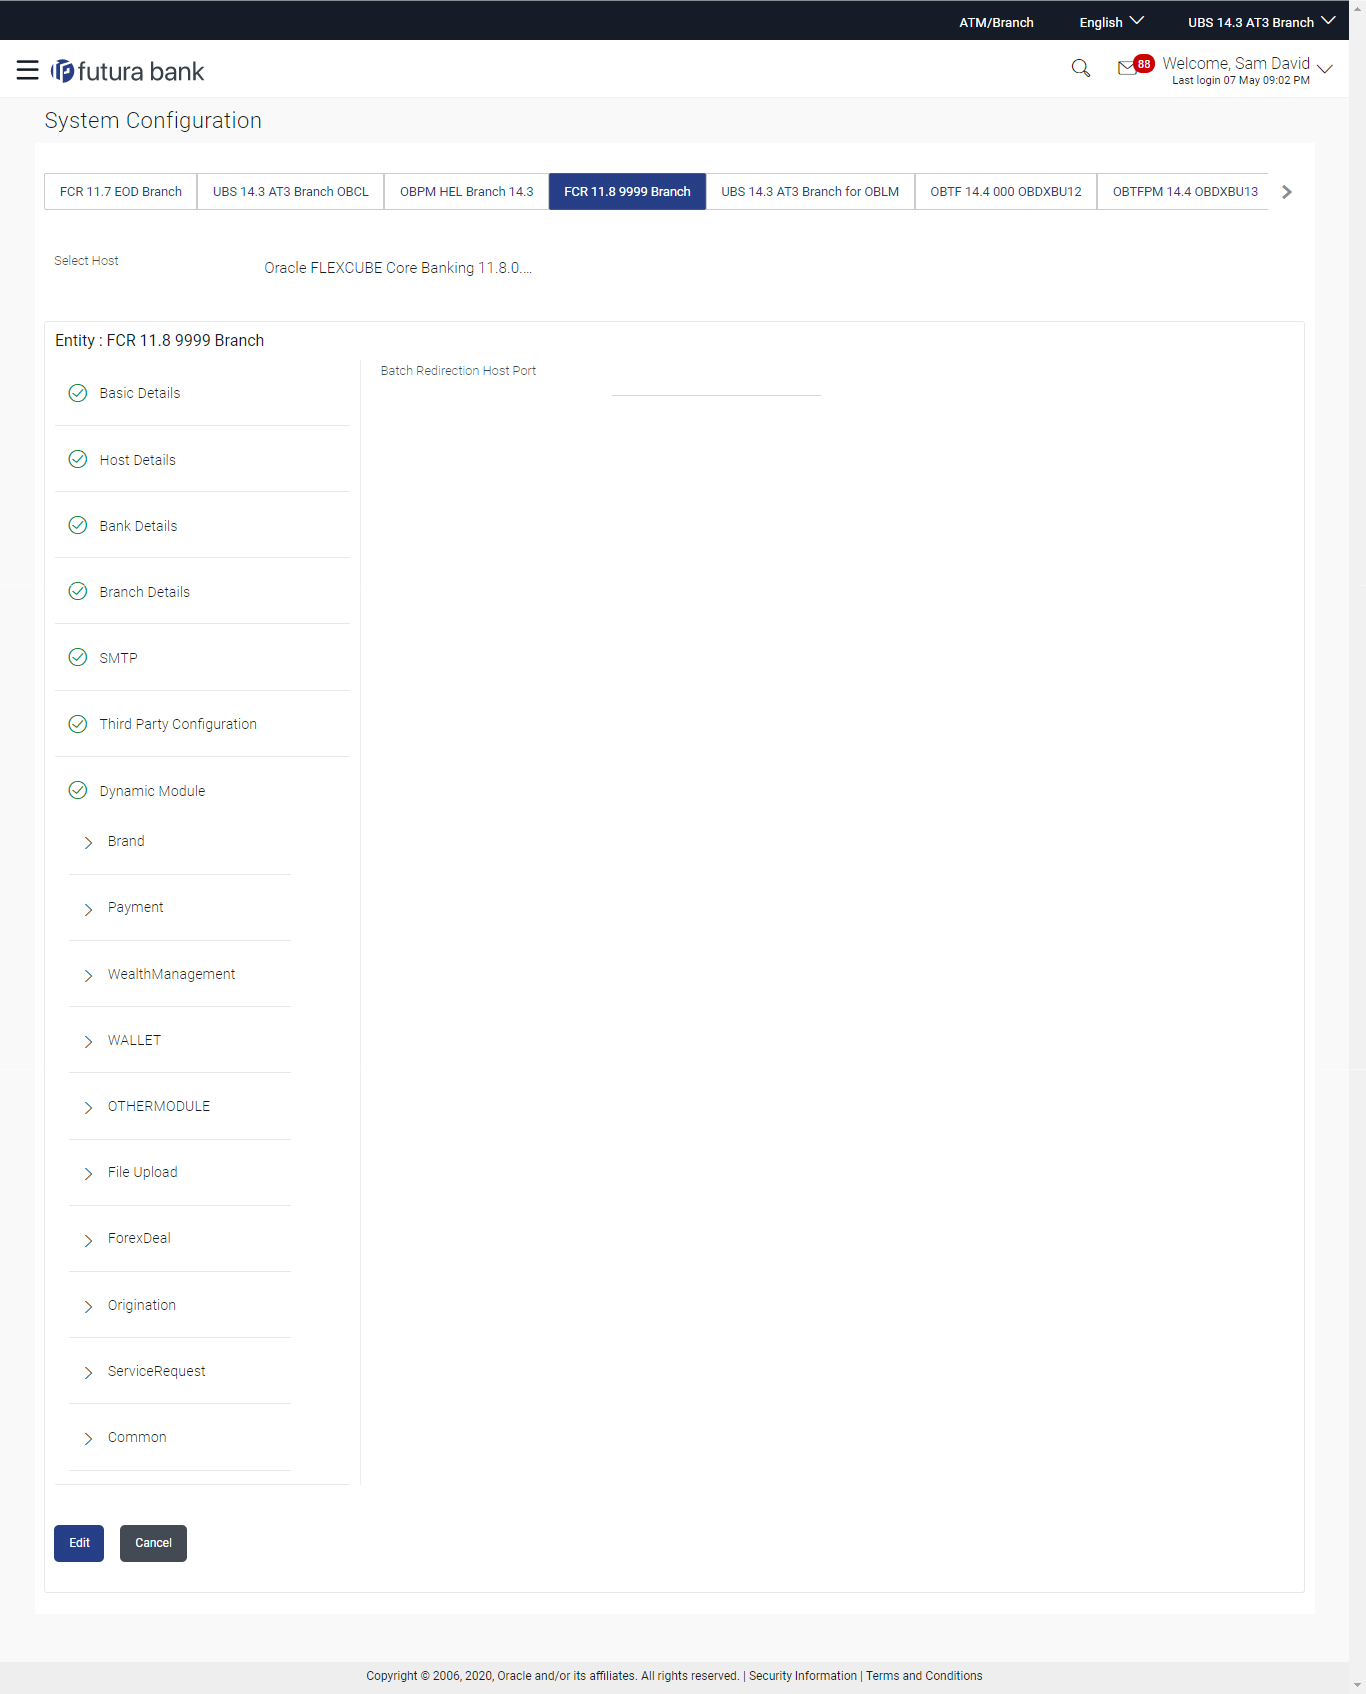1366x1694 pixels.
Task: Expand the Brand module
Action: [x=88, y=842]
